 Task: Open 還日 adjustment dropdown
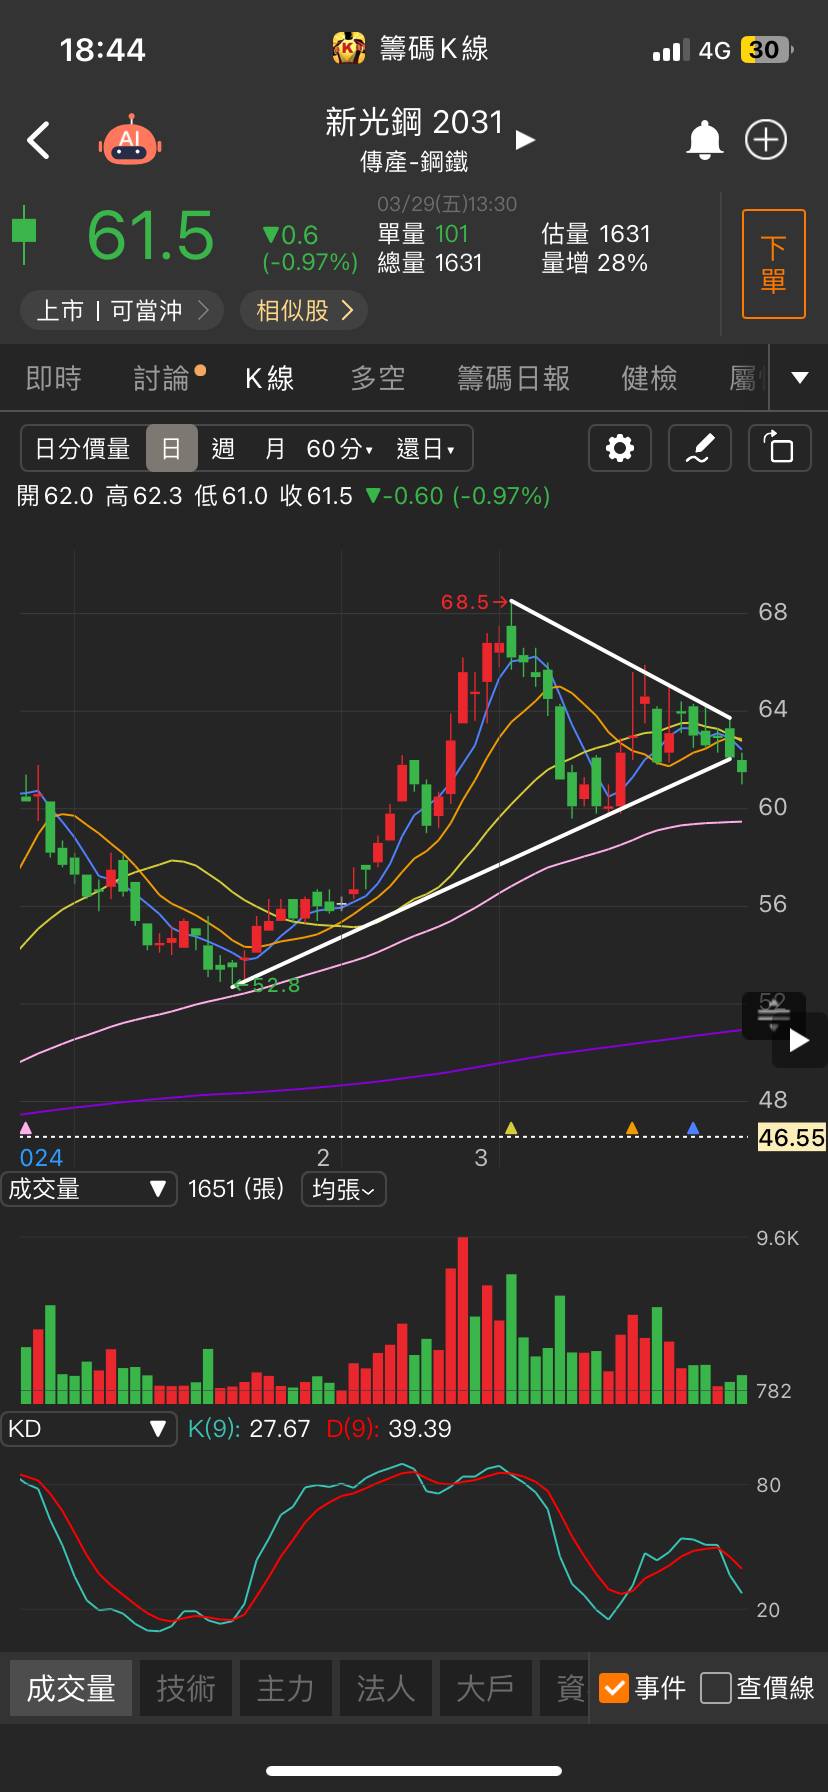425,448
